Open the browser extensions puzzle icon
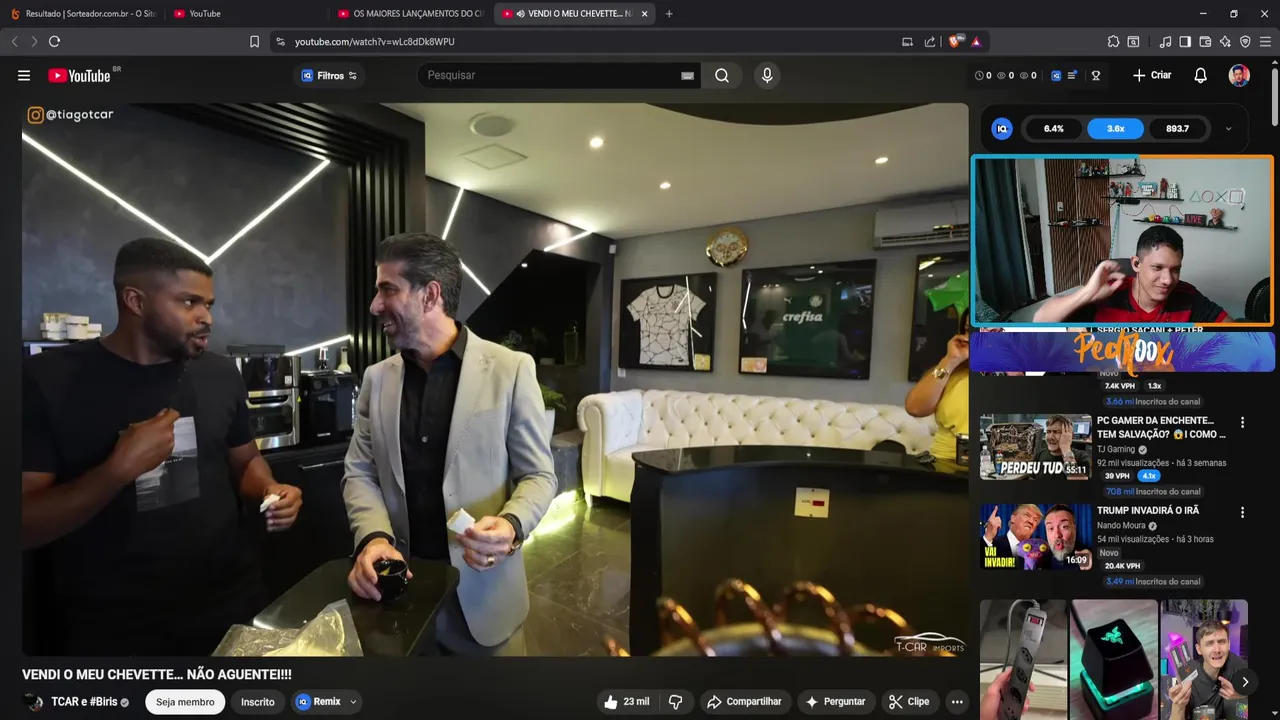The width and height of the screenshot is (1280, 720). (1113, 41)
